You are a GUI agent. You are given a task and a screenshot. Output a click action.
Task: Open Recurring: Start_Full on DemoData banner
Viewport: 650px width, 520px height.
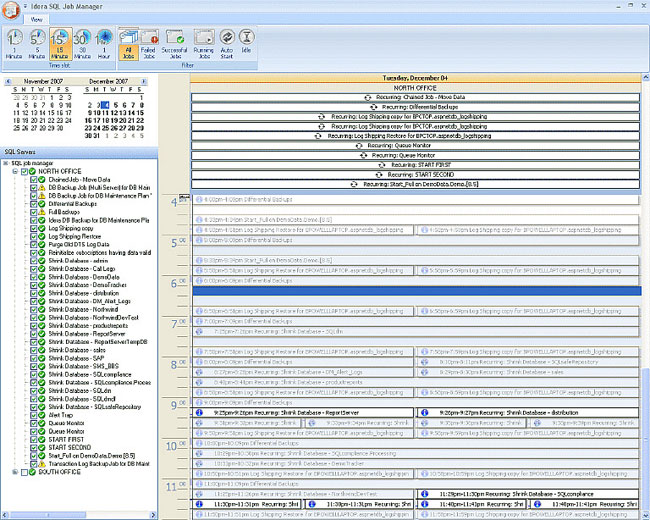point(415,184)
